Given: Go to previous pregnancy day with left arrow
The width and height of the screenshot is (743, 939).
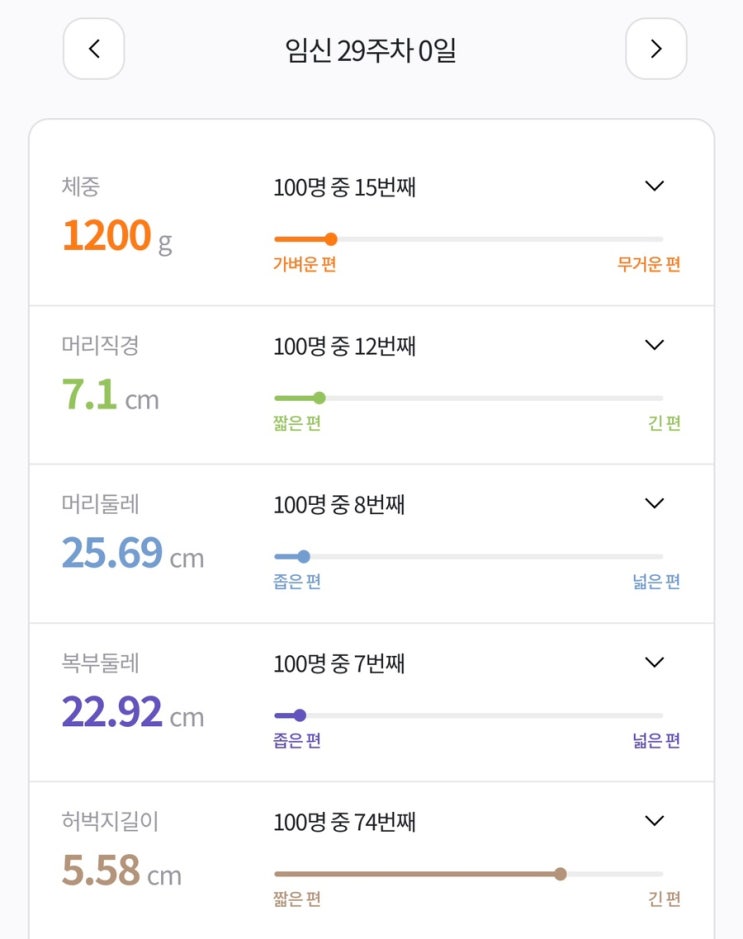Looking at the screenshot, I should click(x=94, y=49).
